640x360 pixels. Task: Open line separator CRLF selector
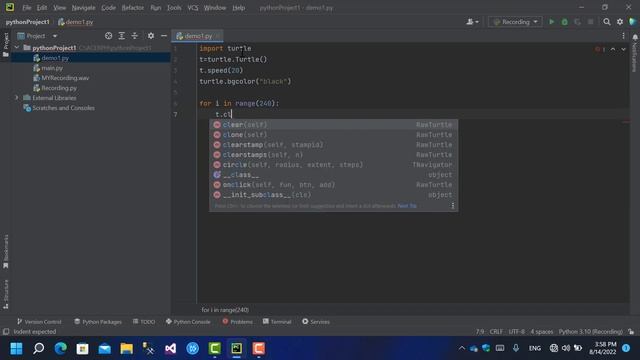(496, 332)
